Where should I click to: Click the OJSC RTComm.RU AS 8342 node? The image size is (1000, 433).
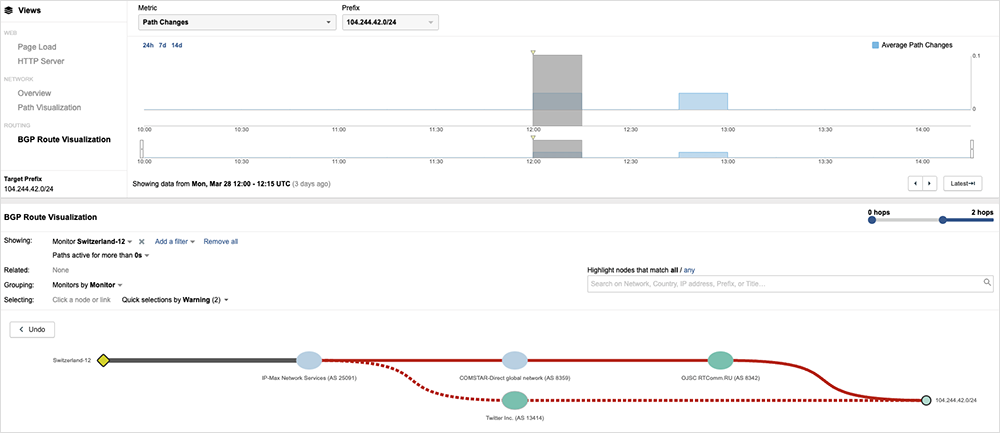pyautogui.click(x=720, y=361)
